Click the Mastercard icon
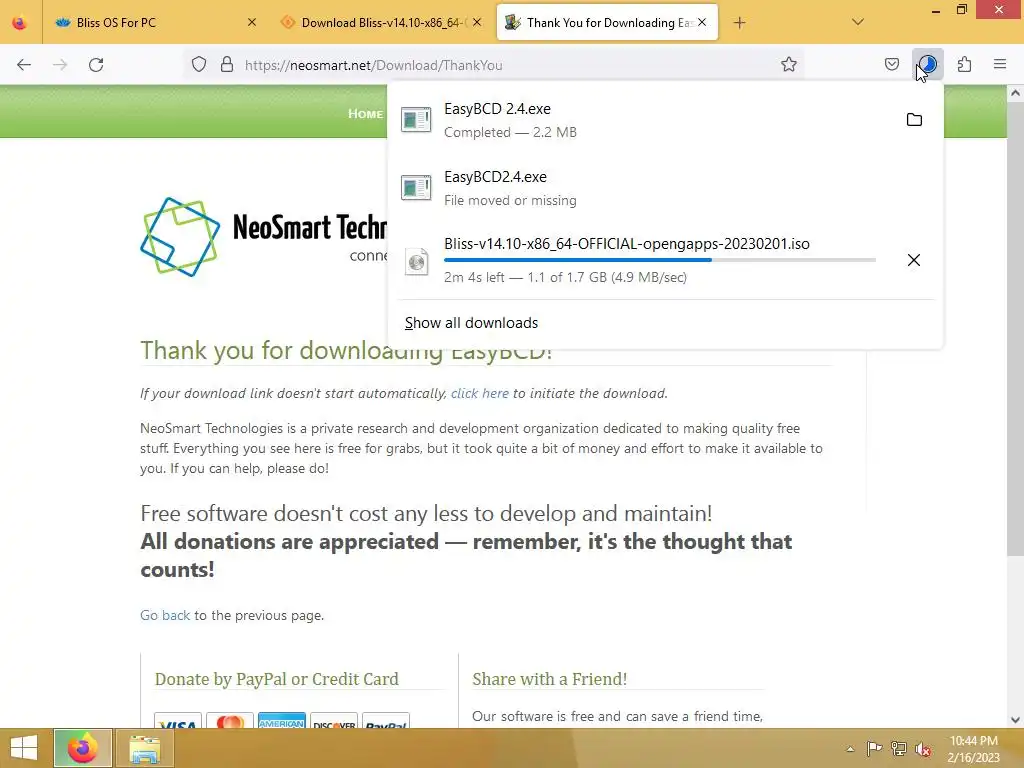 [x=230, y=721]
